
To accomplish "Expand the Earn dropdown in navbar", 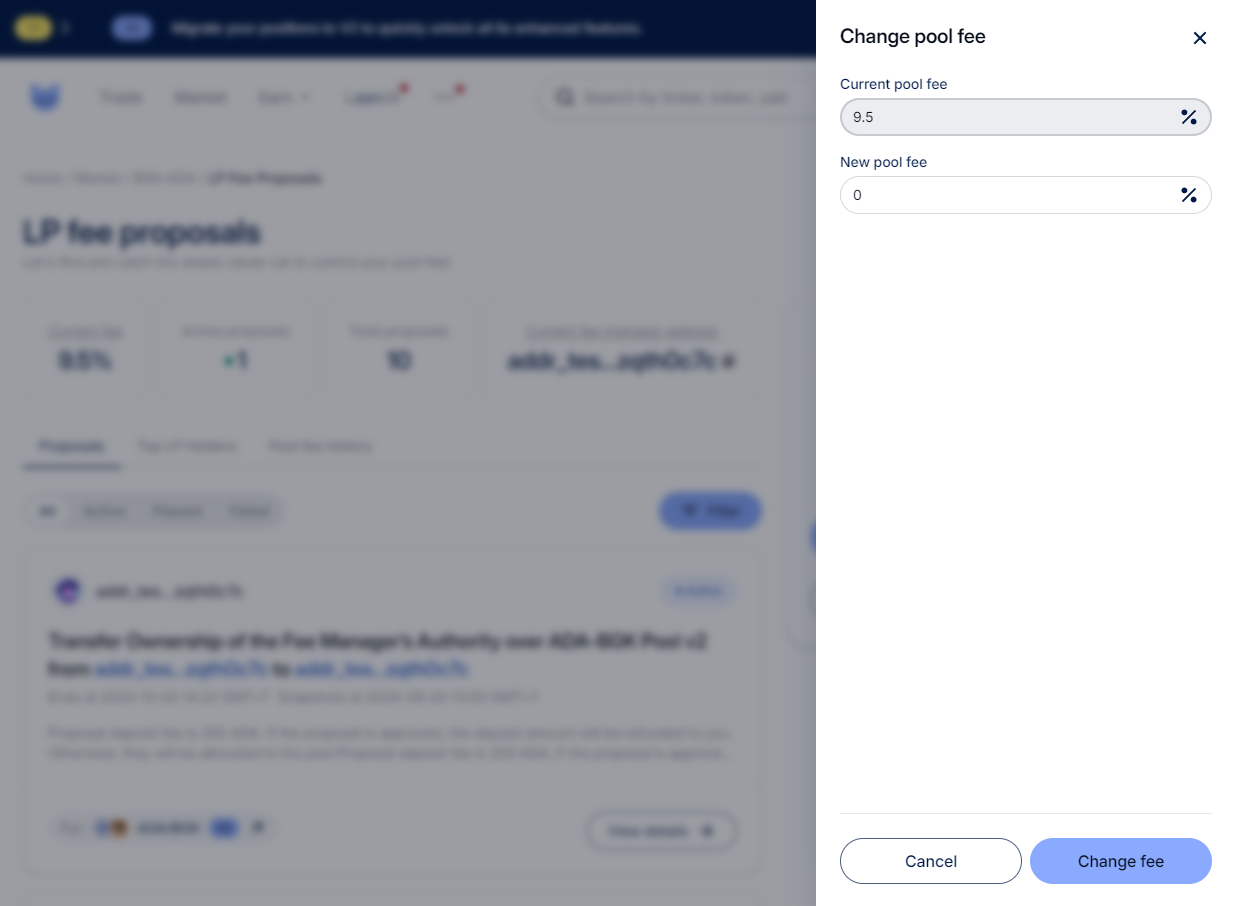I will (284, 97).
